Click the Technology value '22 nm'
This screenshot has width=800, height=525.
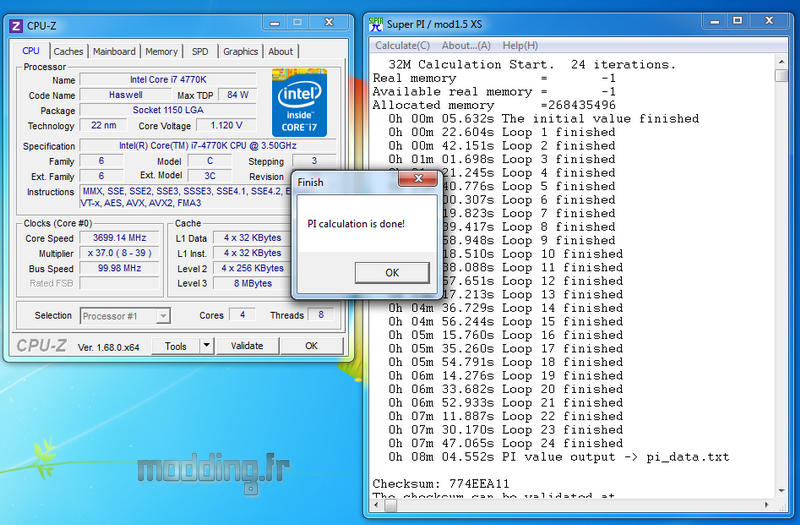tap(104, 126)
